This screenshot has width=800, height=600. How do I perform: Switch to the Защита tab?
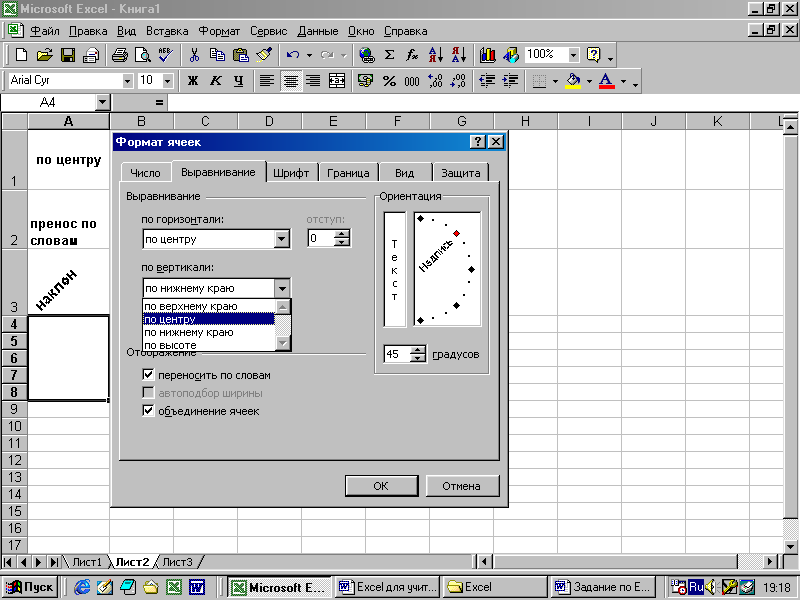461,173
